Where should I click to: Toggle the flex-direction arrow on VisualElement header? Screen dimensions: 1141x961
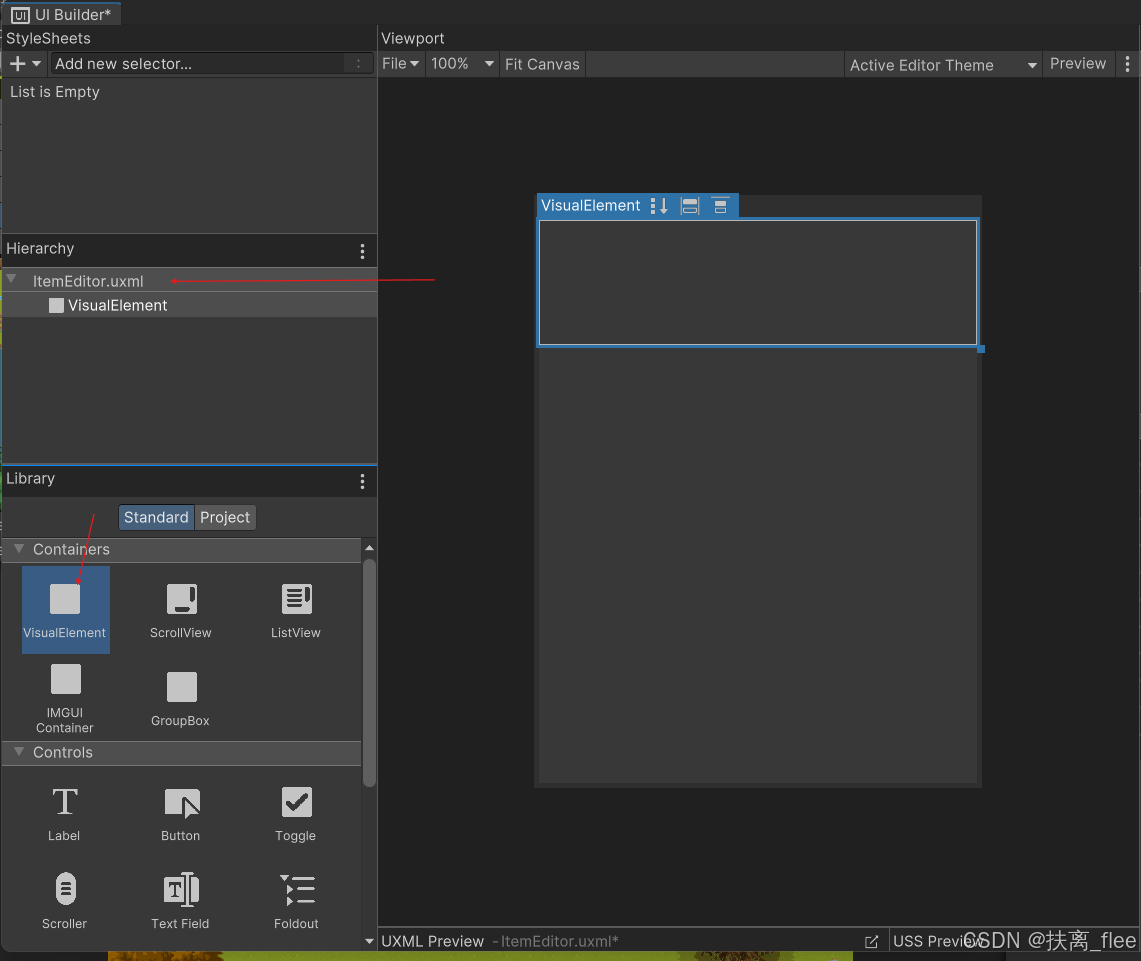(x=659, y=206)
